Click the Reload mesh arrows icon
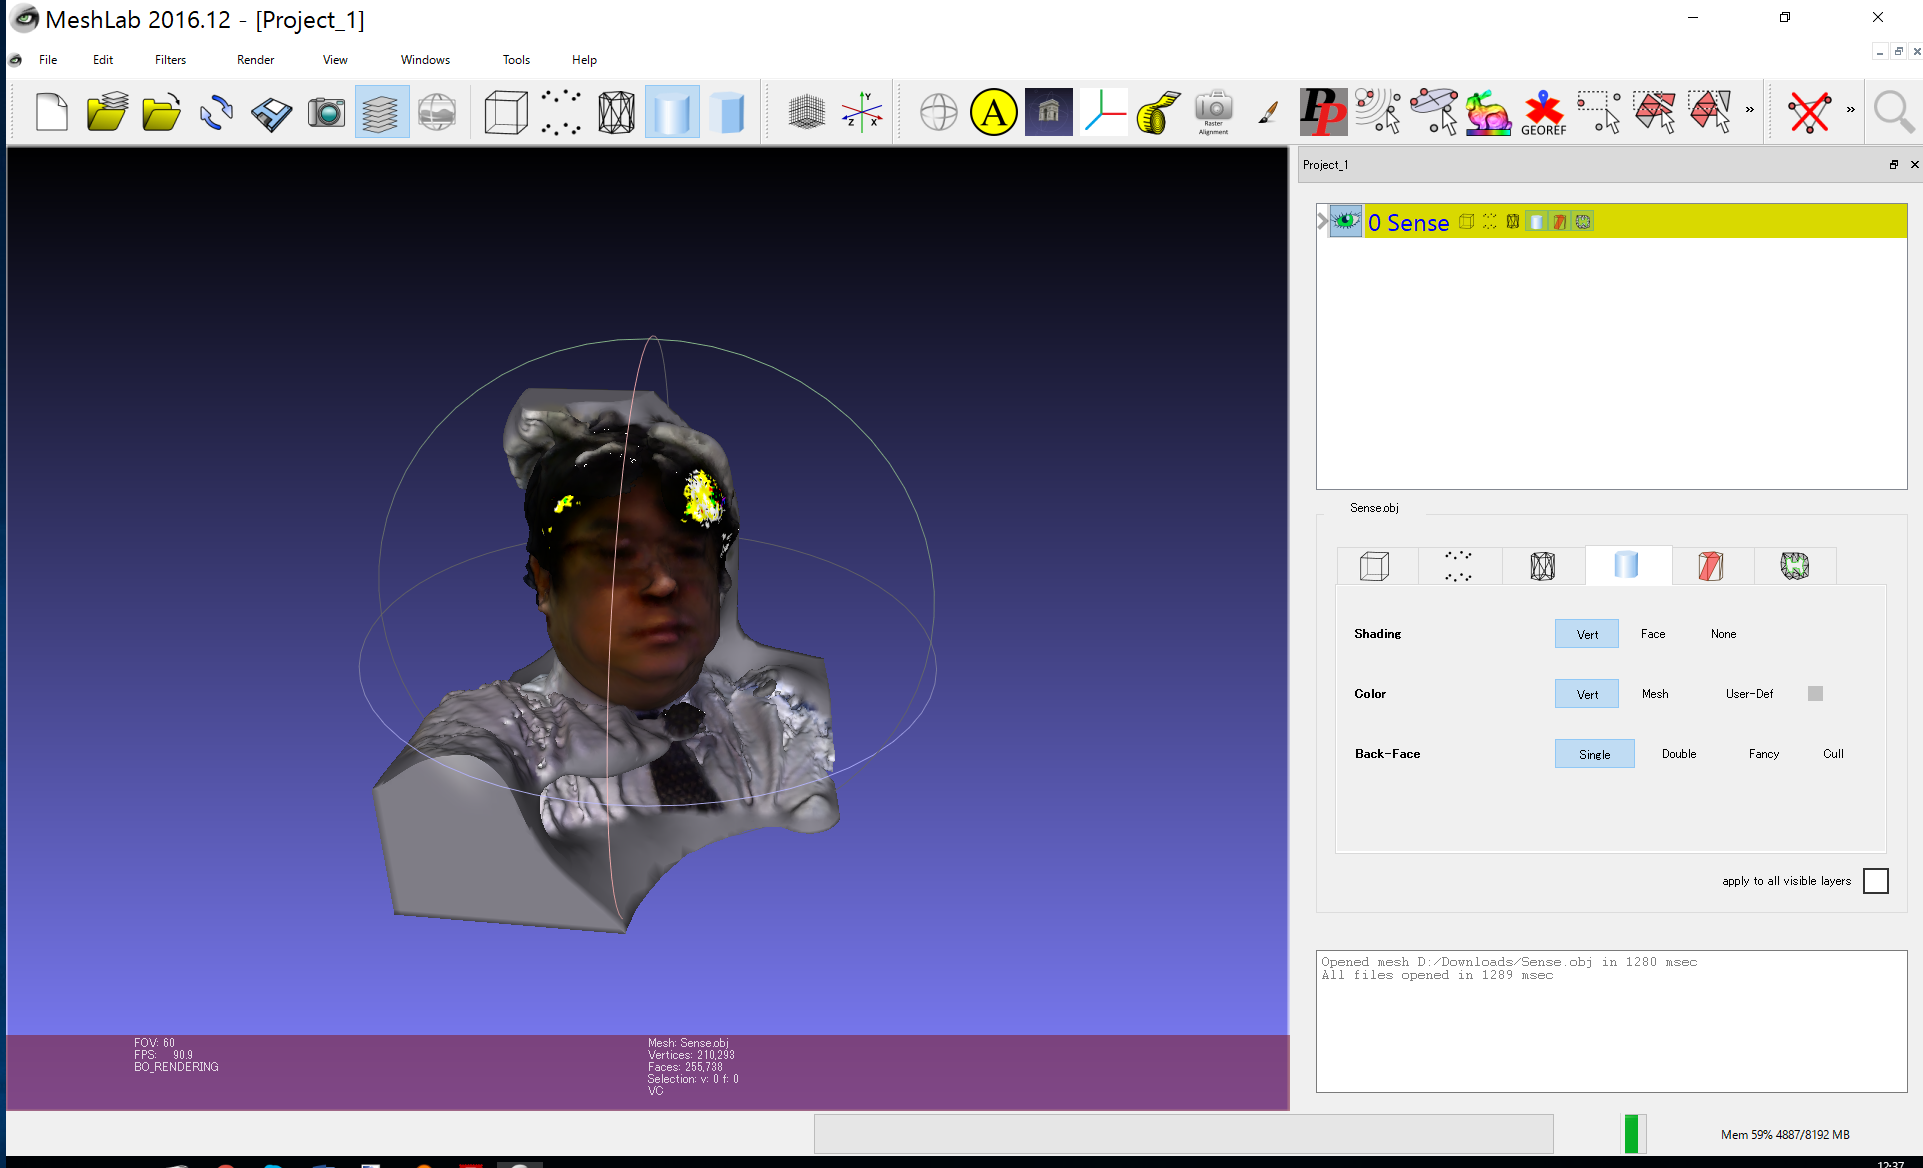This screenshot has height=1168, width=1923. point(216,112)
